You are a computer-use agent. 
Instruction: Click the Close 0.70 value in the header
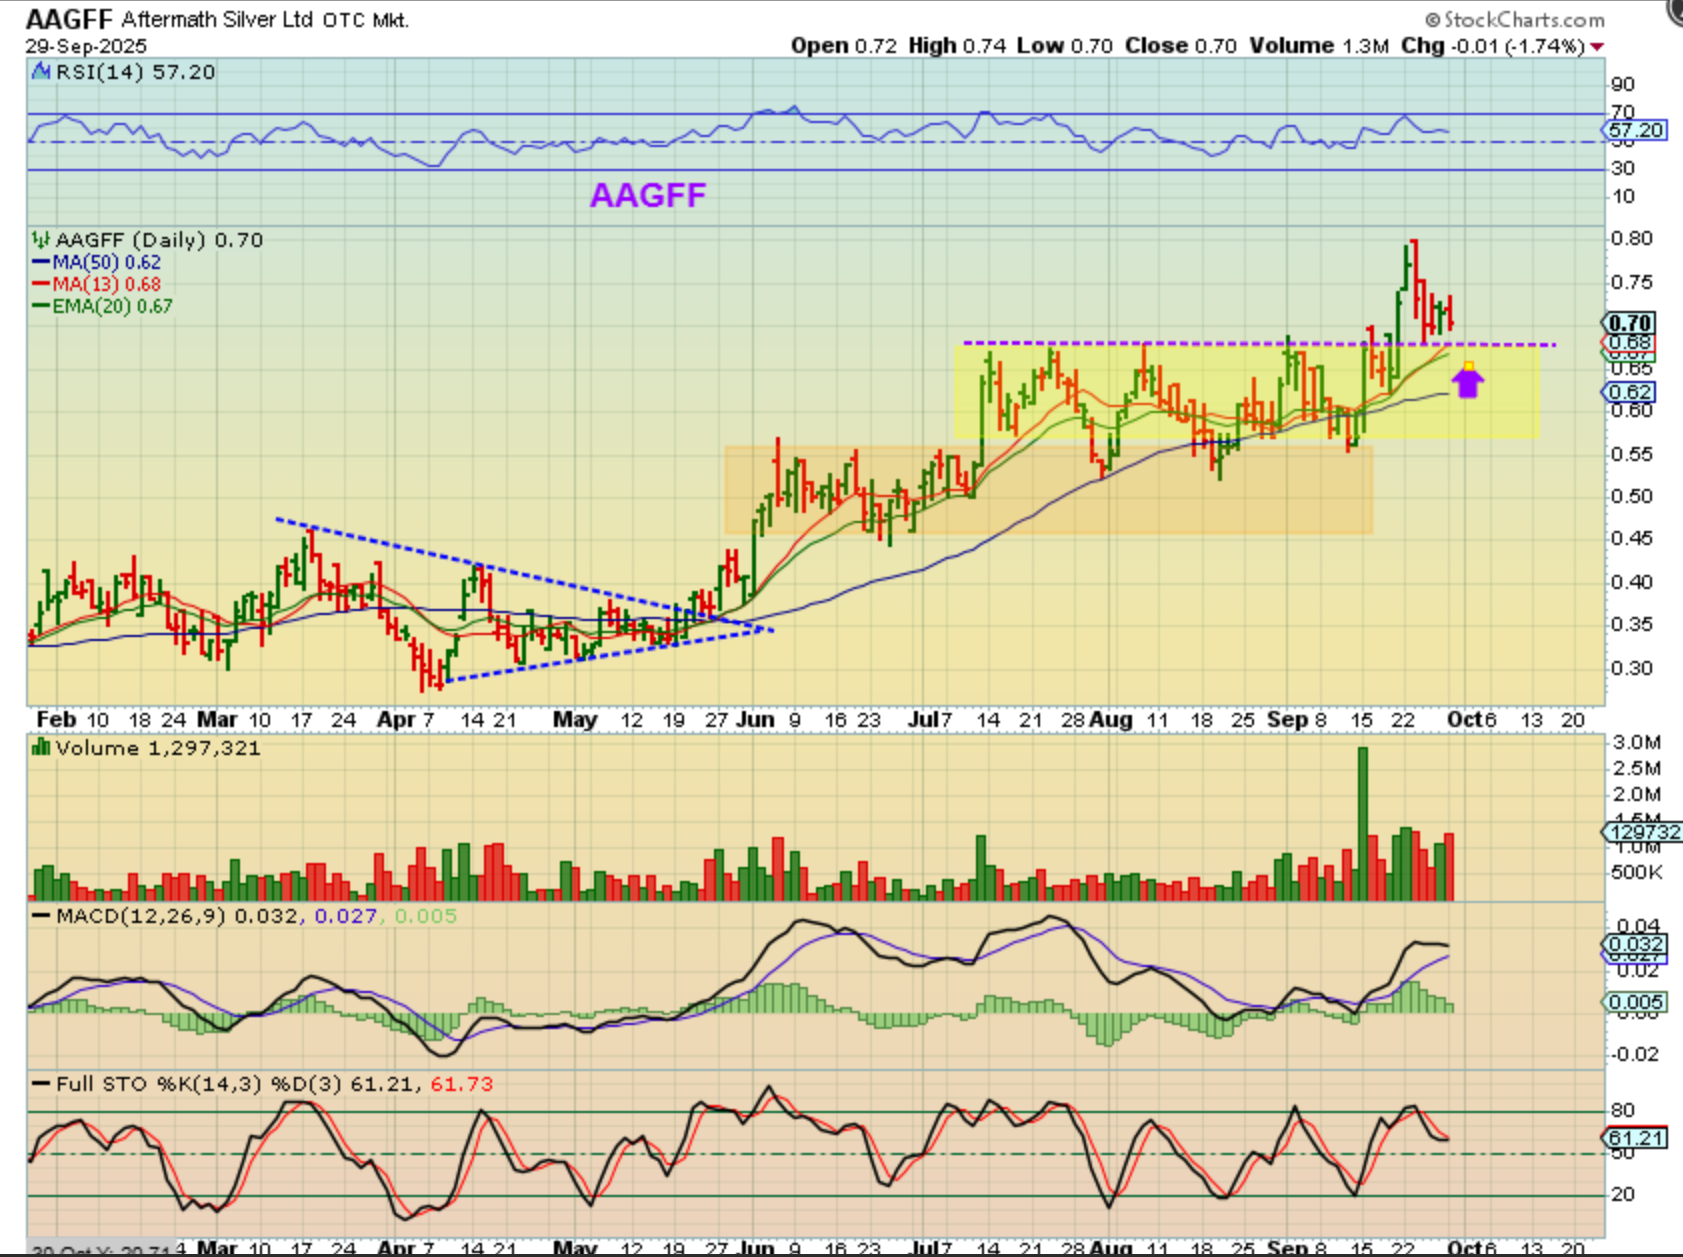coord(1181,46)
